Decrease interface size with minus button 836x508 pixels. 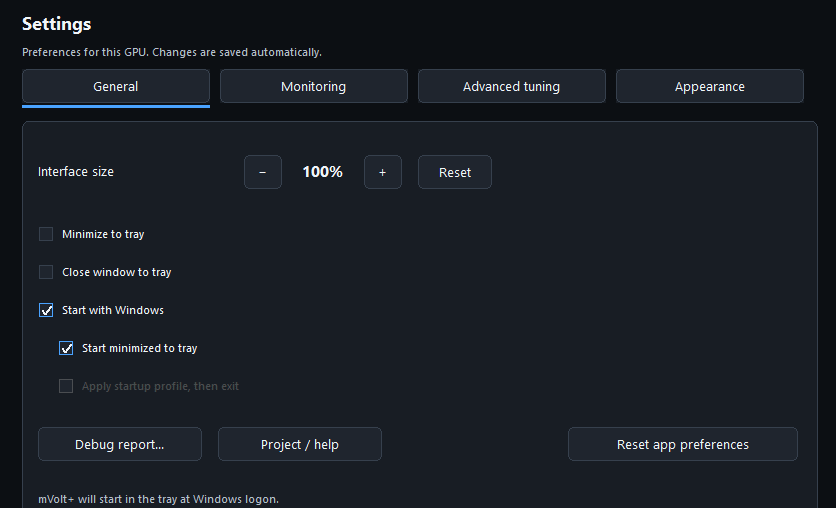[263, 172]
